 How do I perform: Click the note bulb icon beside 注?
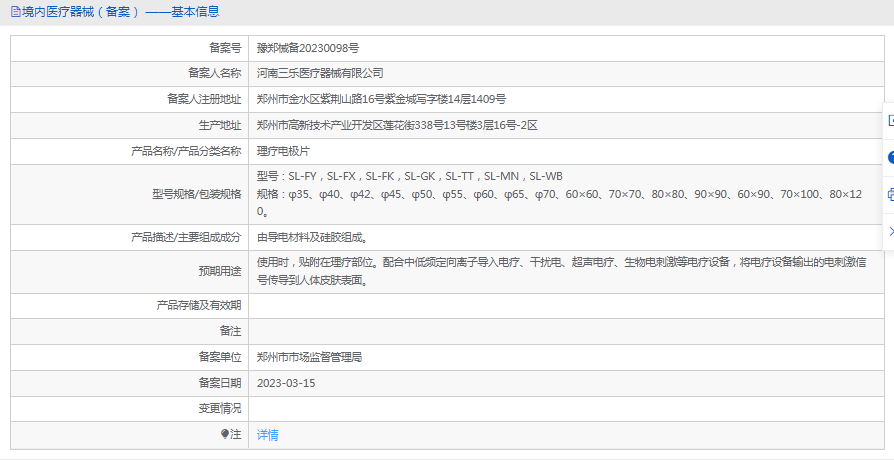(225, 434)
